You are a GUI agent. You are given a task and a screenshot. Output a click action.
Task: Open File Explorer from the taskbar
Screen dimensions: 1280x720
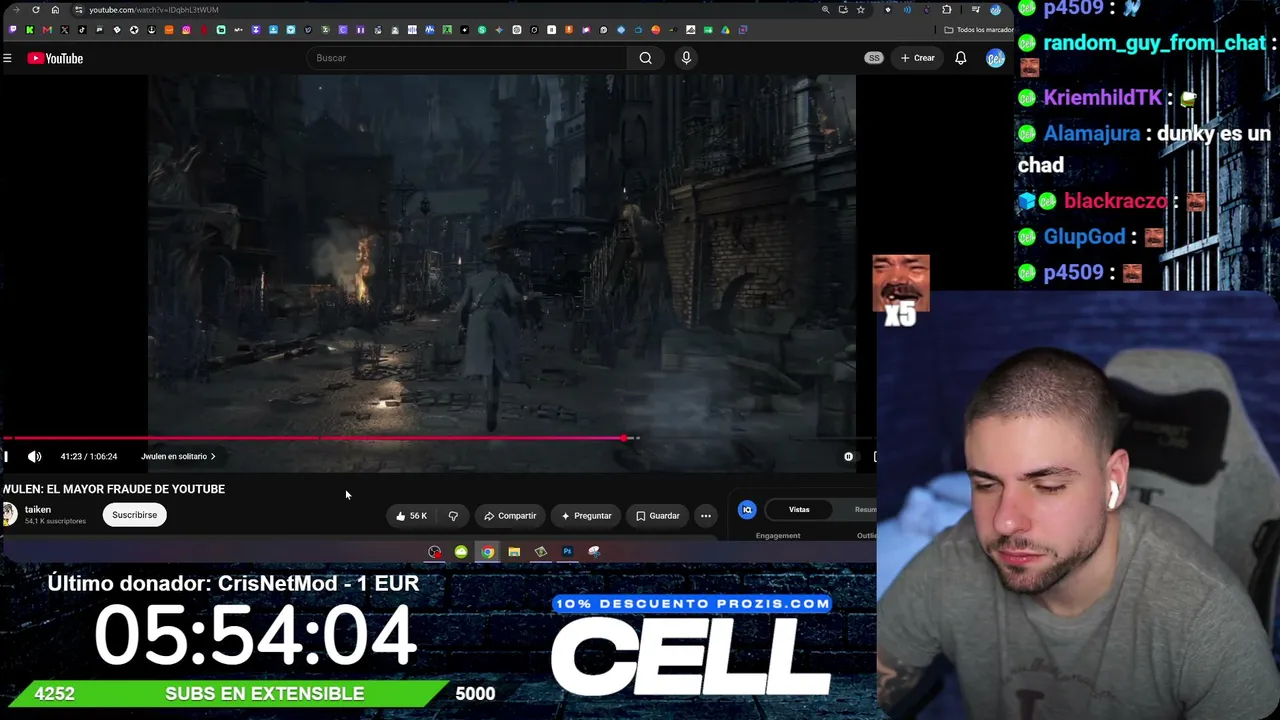point(514,552)
